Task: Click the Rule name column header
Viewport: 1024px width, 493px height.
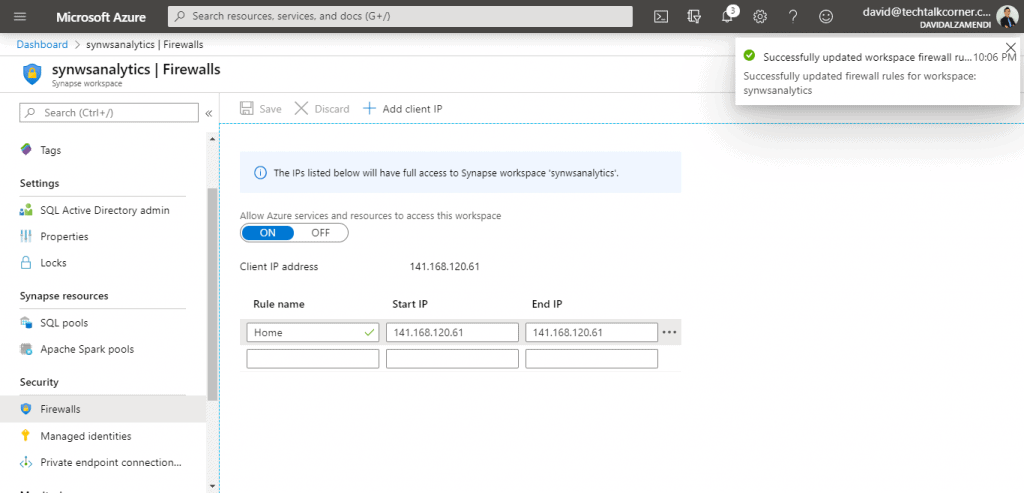Action: tap(279, 304)
